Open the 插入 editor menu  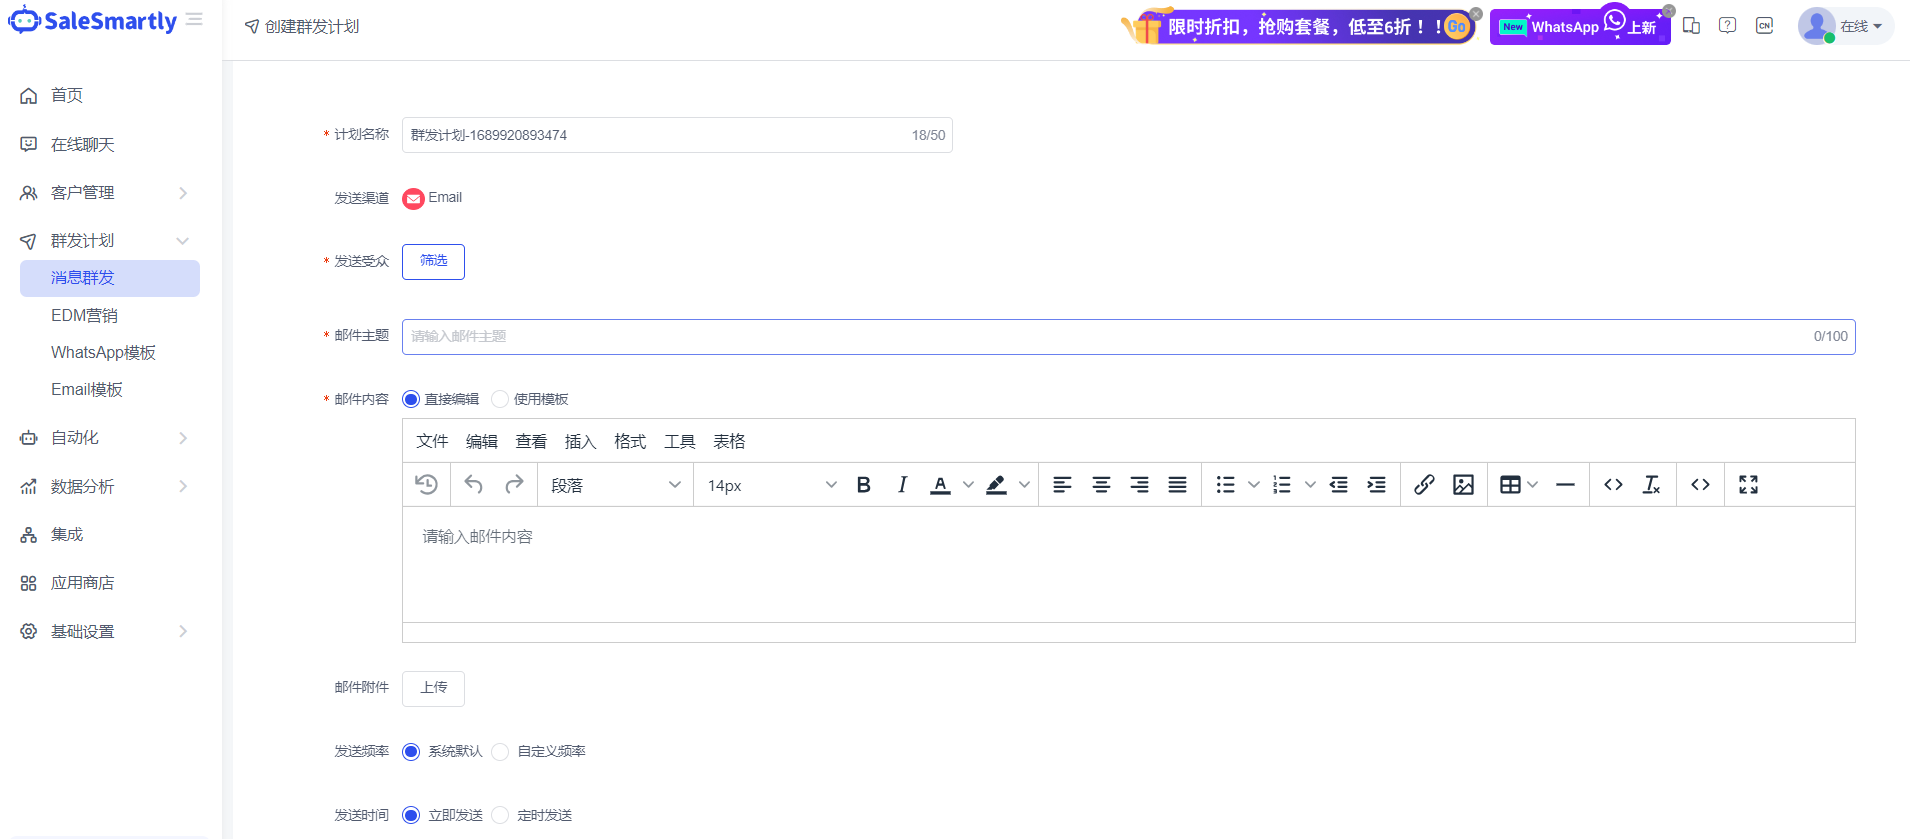(x=581, y=441)
